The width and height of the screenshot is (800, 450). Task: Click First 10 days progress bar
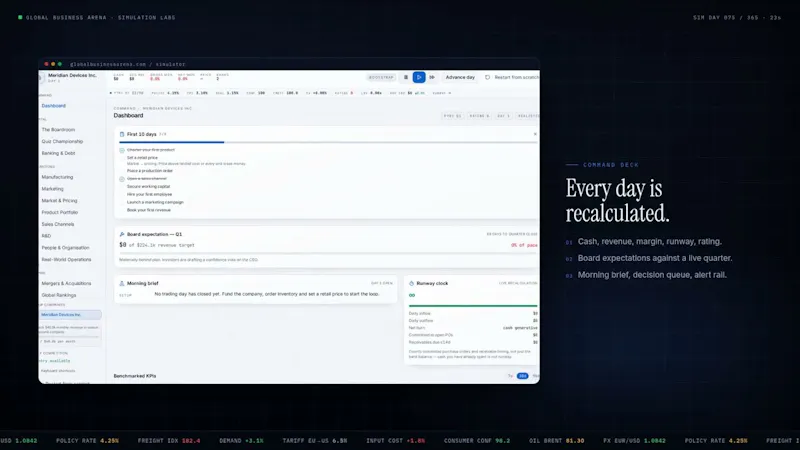(327, 142)
